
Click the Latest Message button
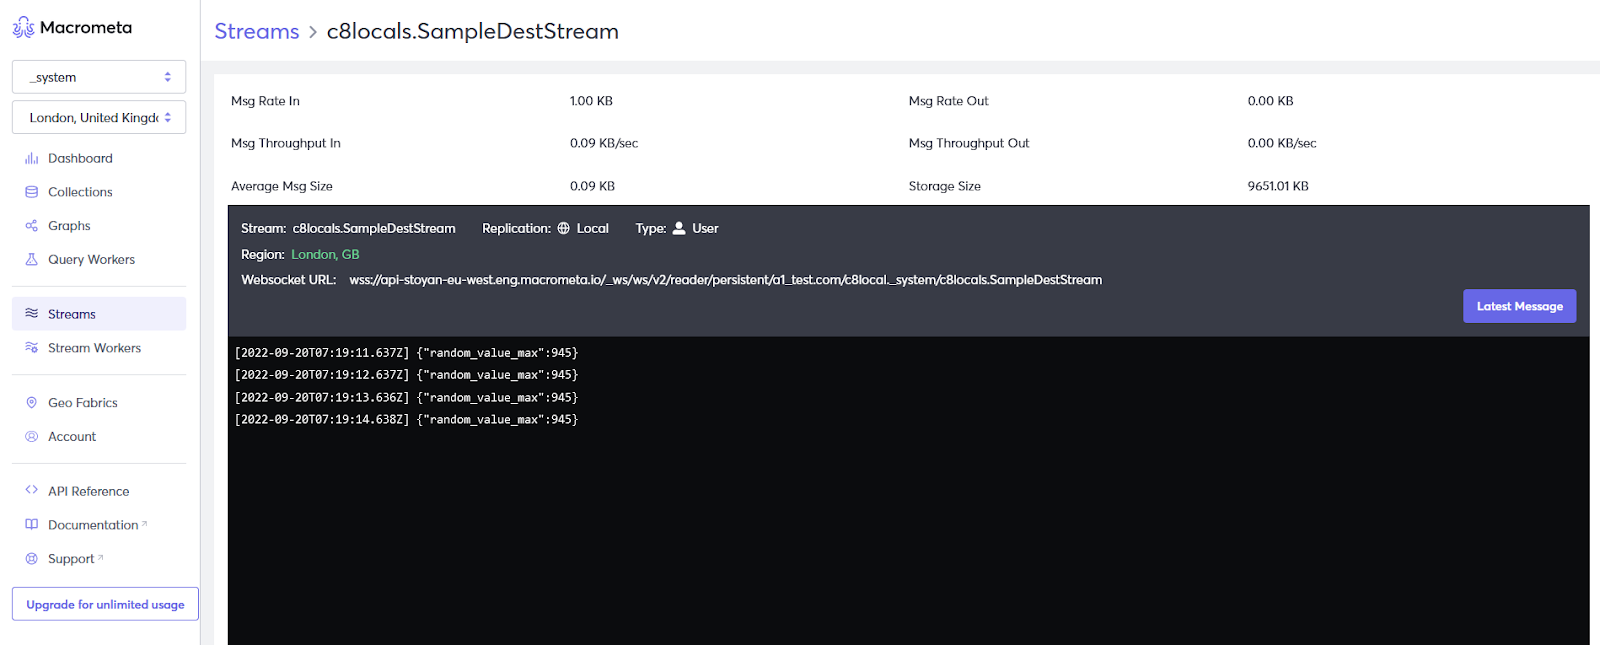click(x=1519, y=306)
